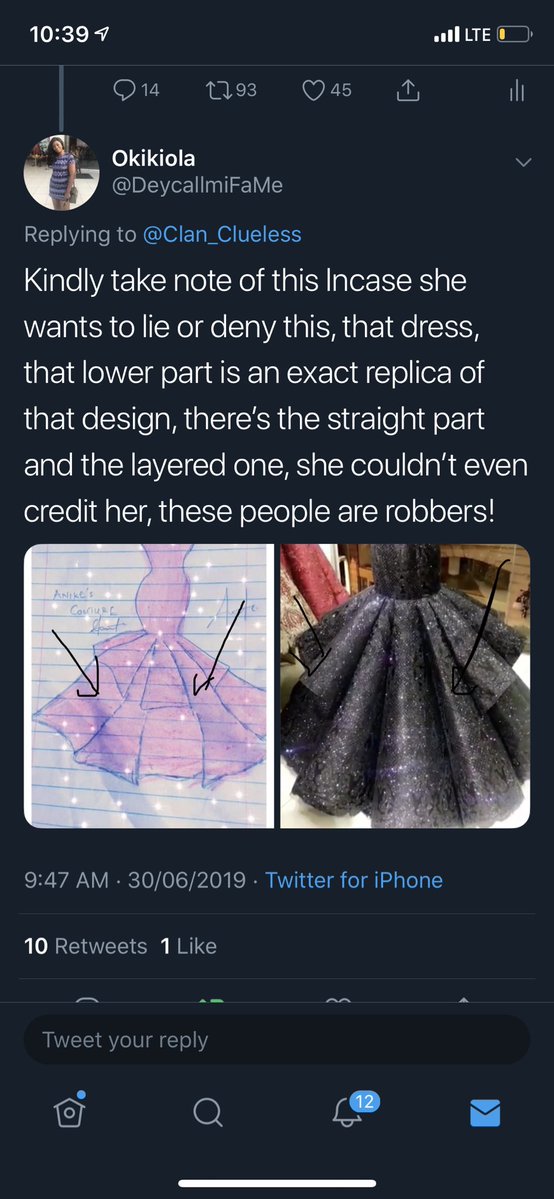The width and height of the screenshot is (554, 1199).
Task: View the 1 Like list
Action: point(188,946)
